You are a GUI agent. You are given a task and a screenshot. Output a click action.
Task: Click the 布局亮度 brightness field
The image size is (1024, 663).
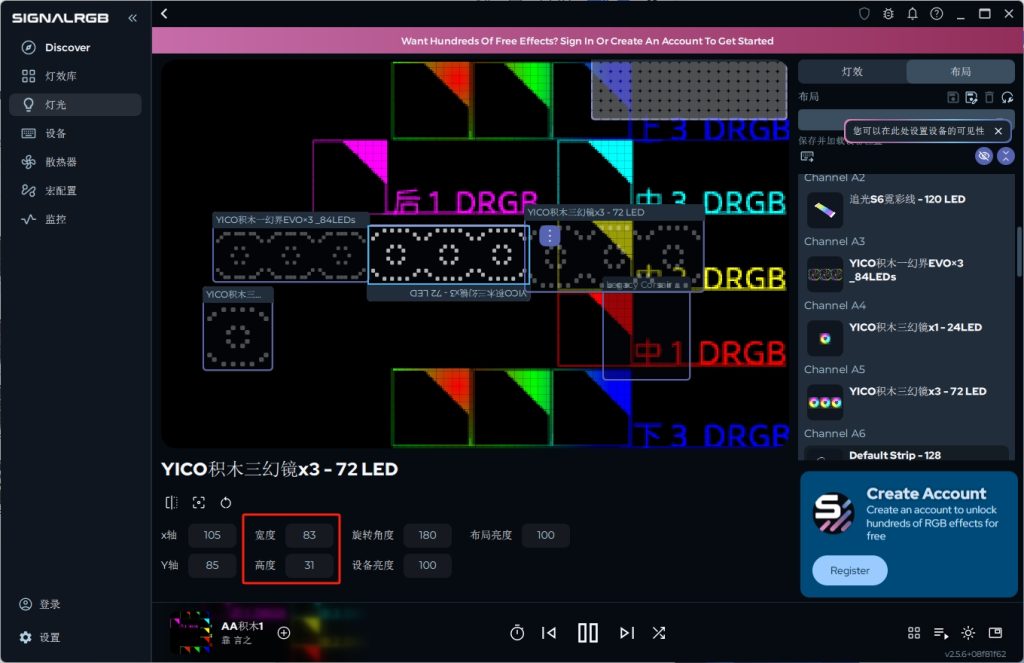click(x=545, y=535)
